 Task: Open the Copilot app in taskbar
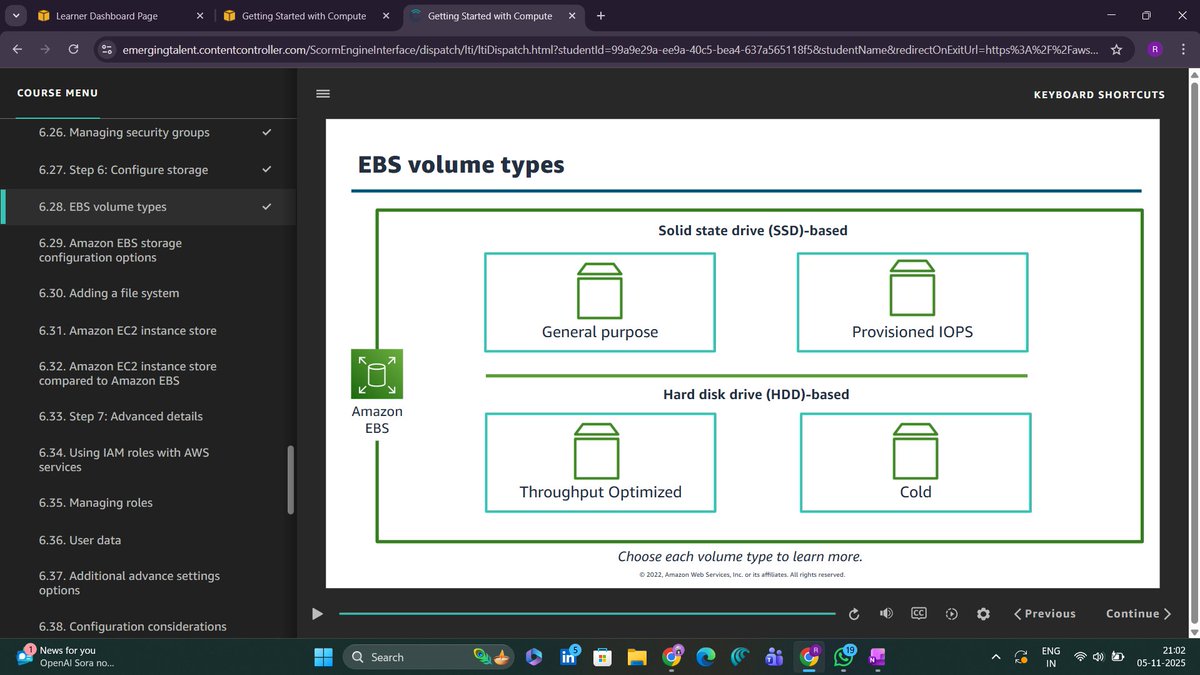533,657
